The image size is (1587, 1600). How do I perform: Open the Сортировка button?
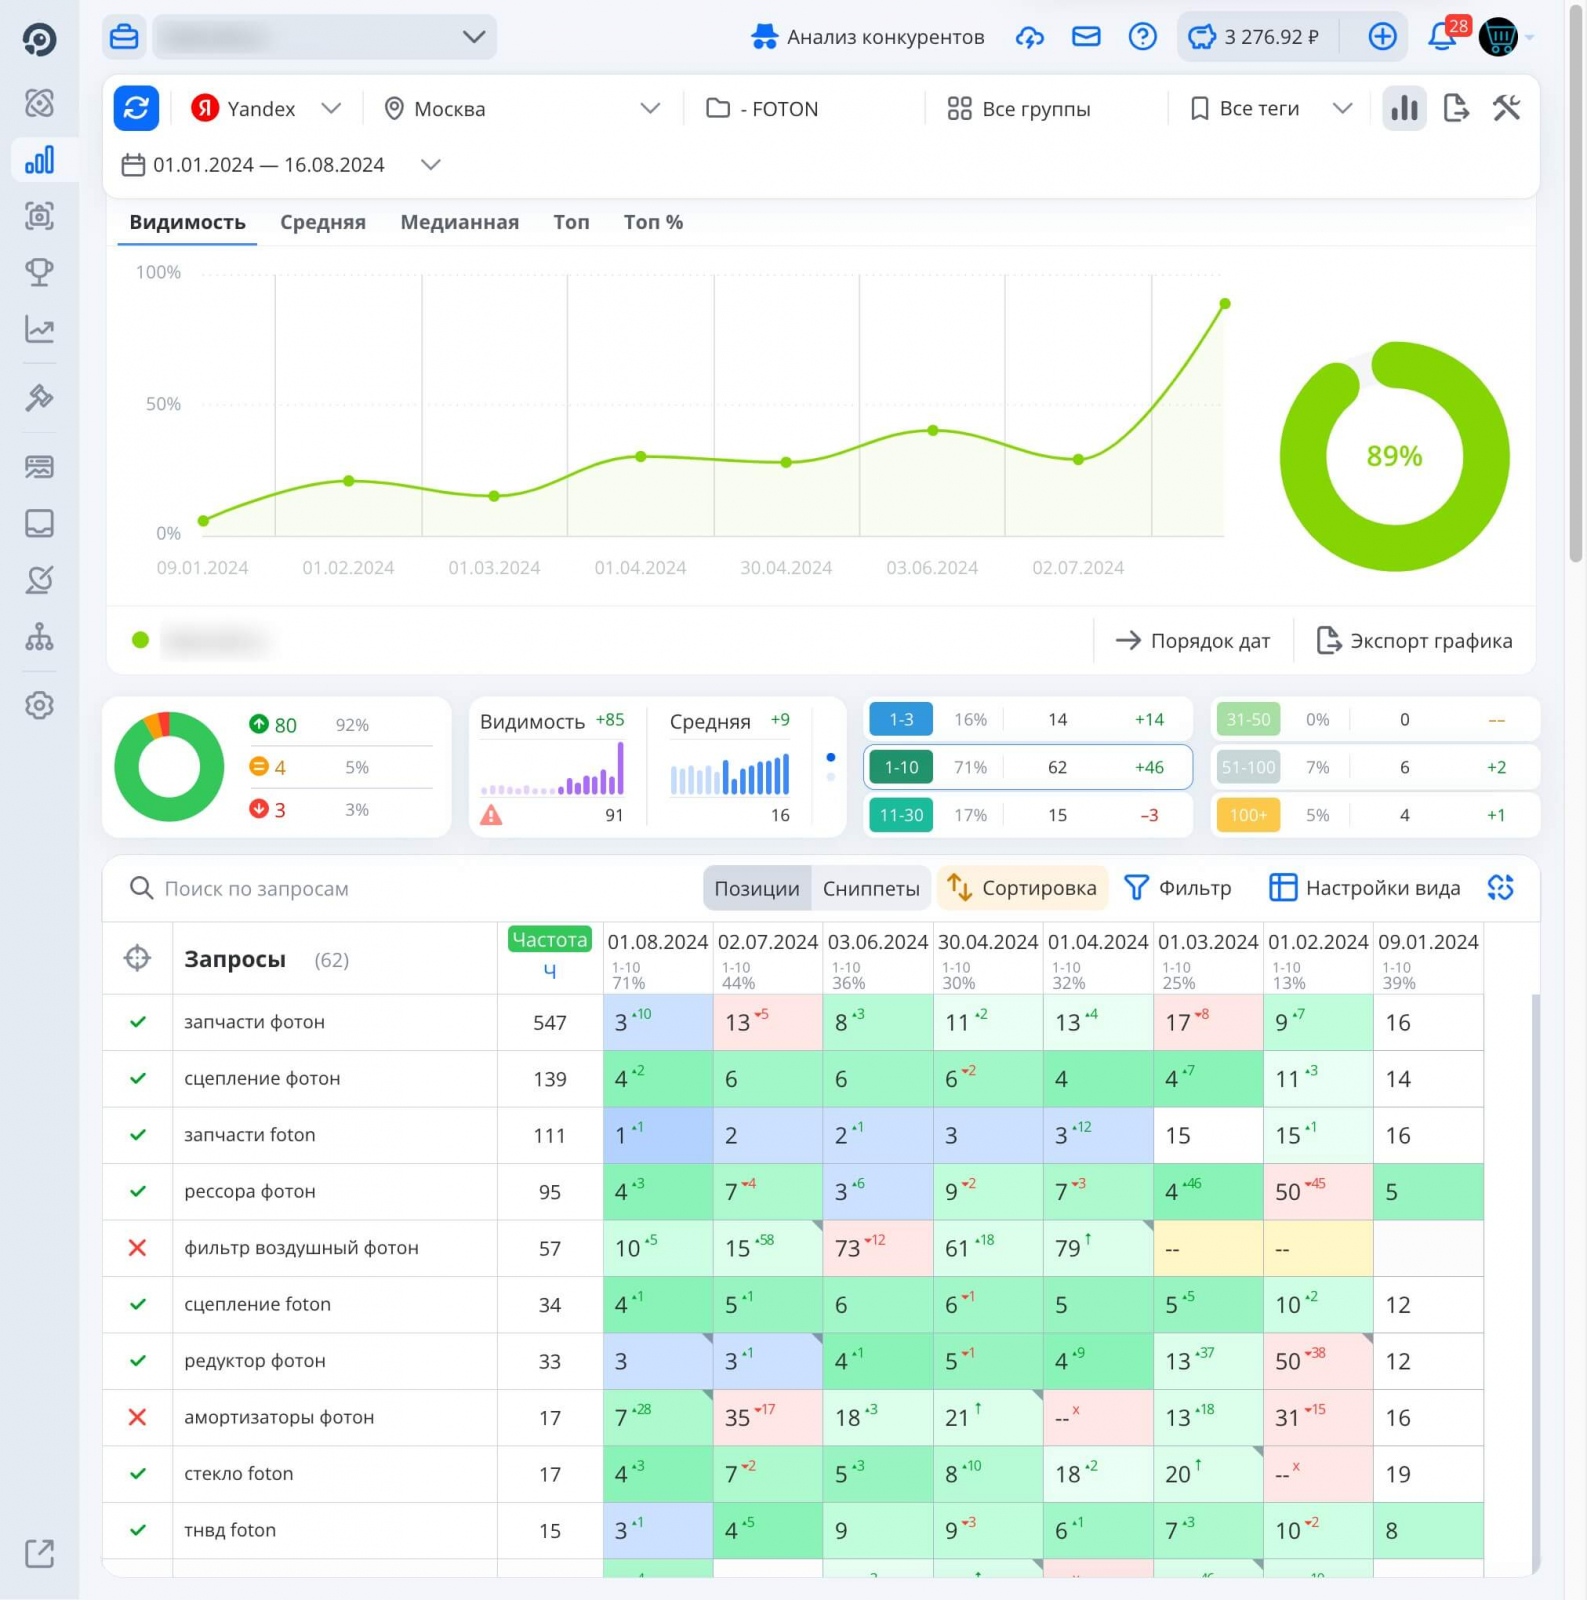point(1022,888)
